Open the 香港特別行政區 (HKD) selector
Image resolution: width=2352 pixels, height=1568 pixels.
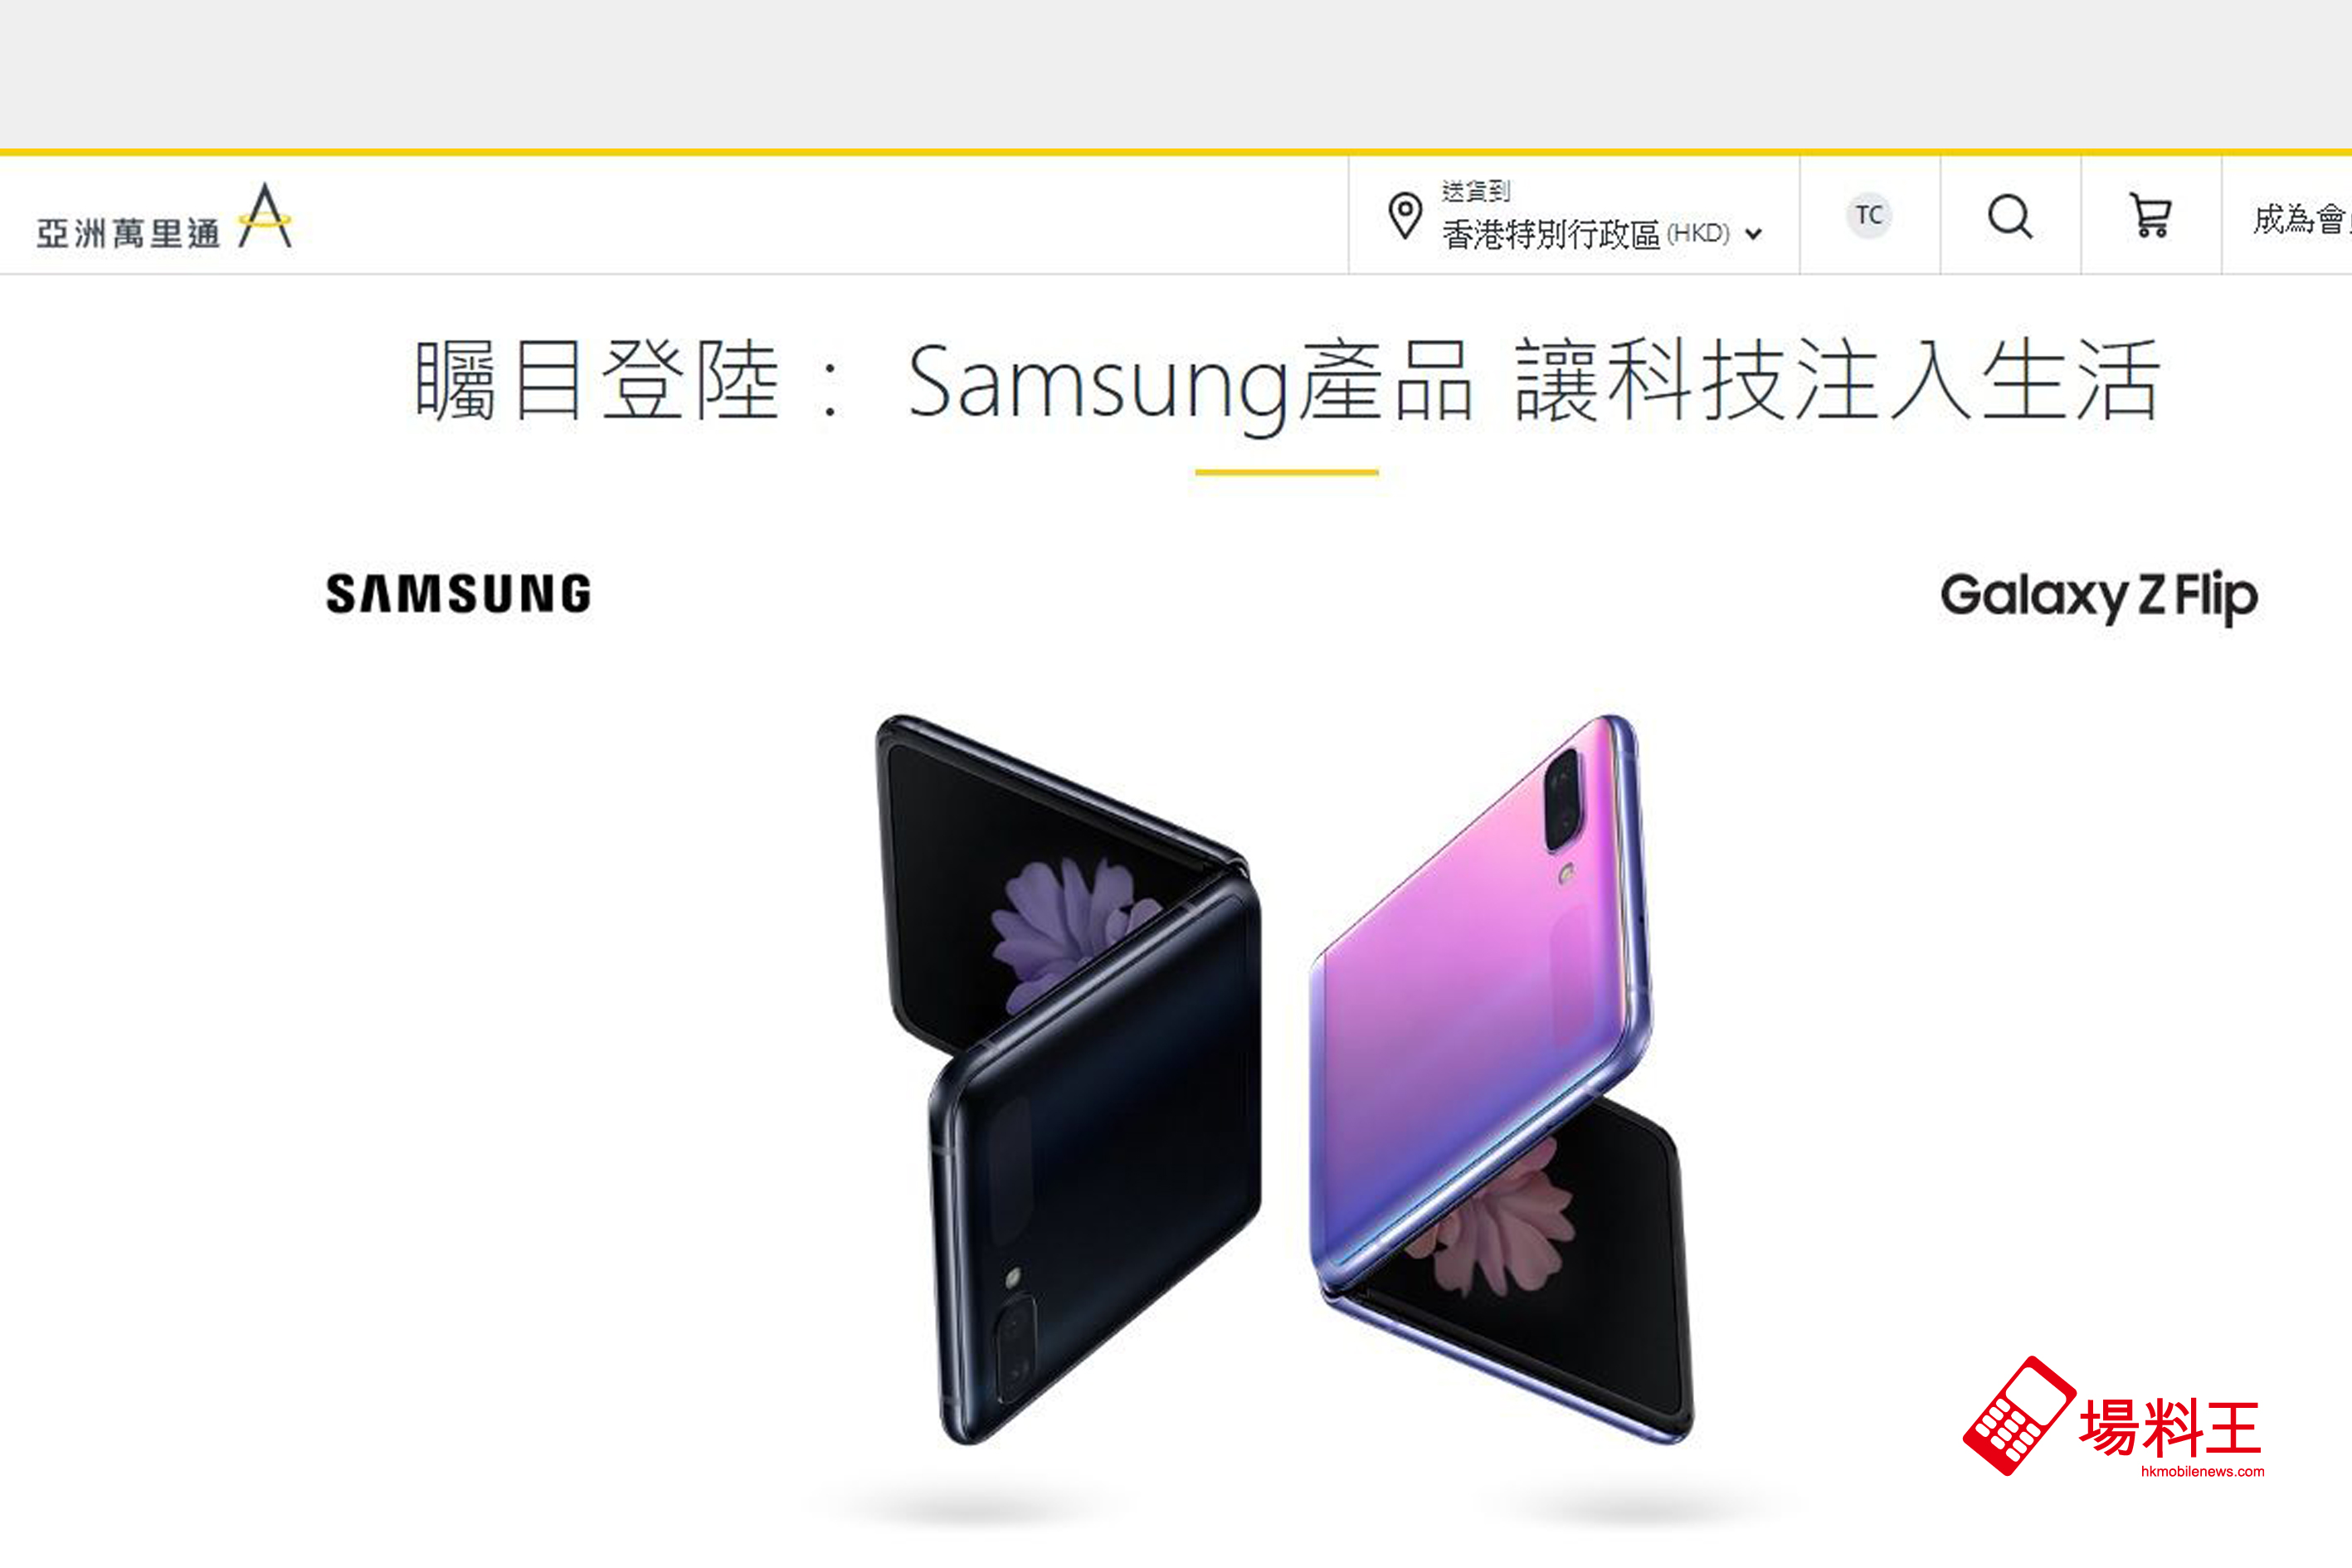[x=1586, y=235]
